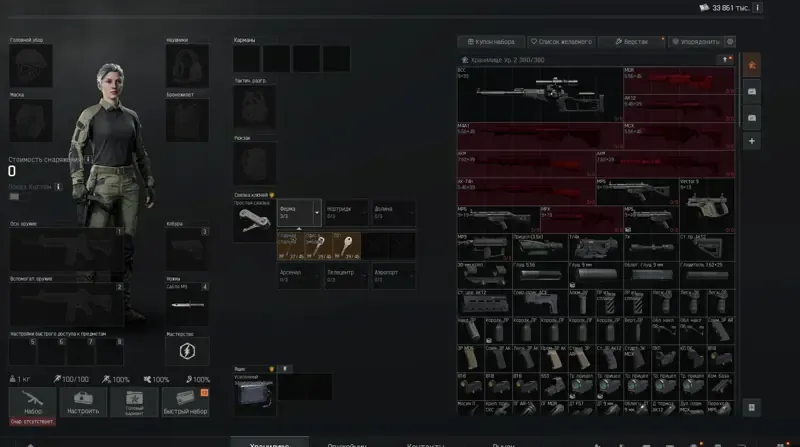
Task: Click the Купон набора button
Action: click(x=491, y=42)
